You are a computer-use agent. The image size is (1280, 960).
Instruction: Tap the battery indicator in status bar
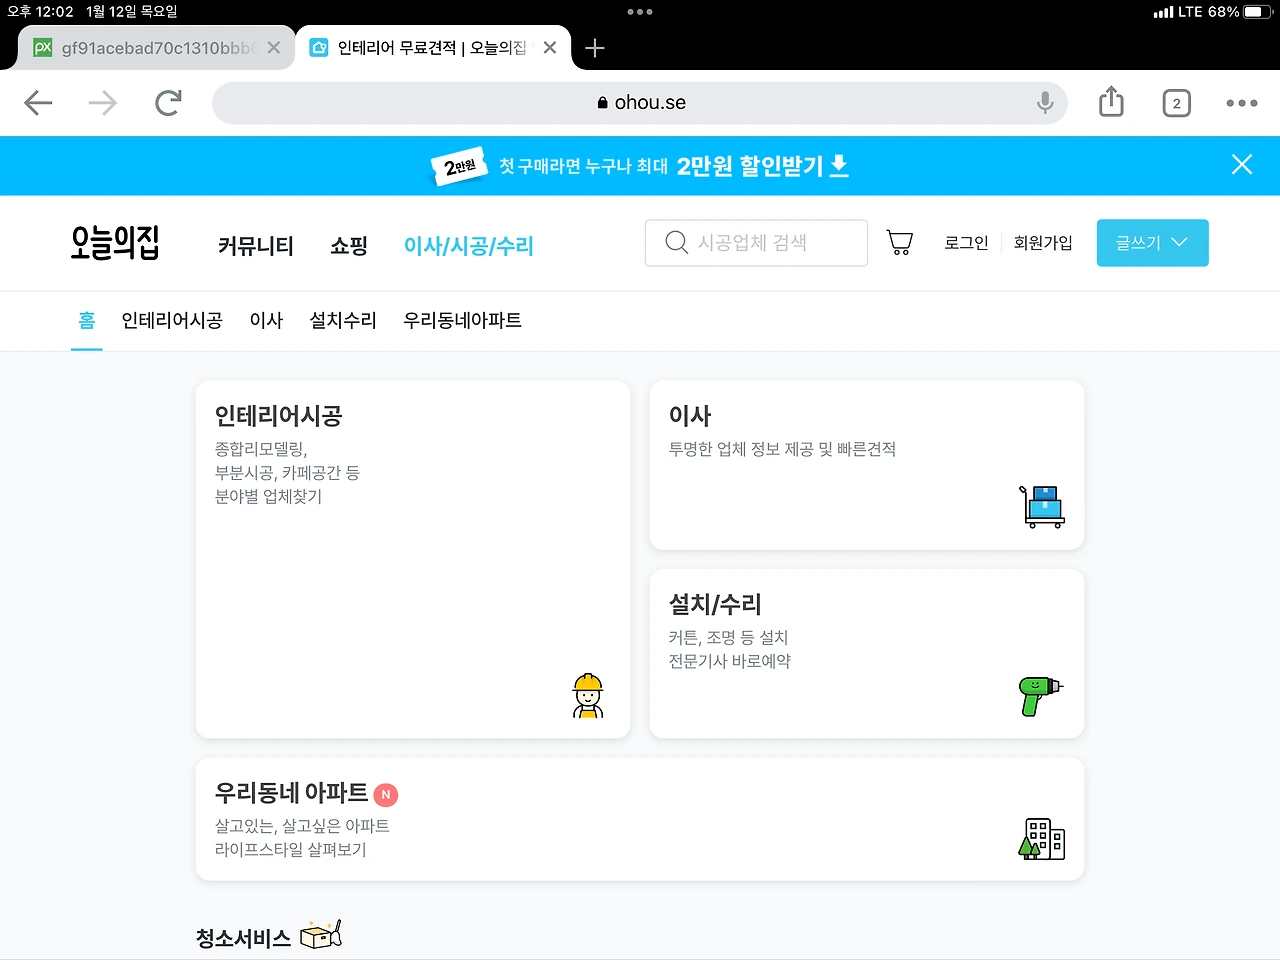pos(1258,12)
